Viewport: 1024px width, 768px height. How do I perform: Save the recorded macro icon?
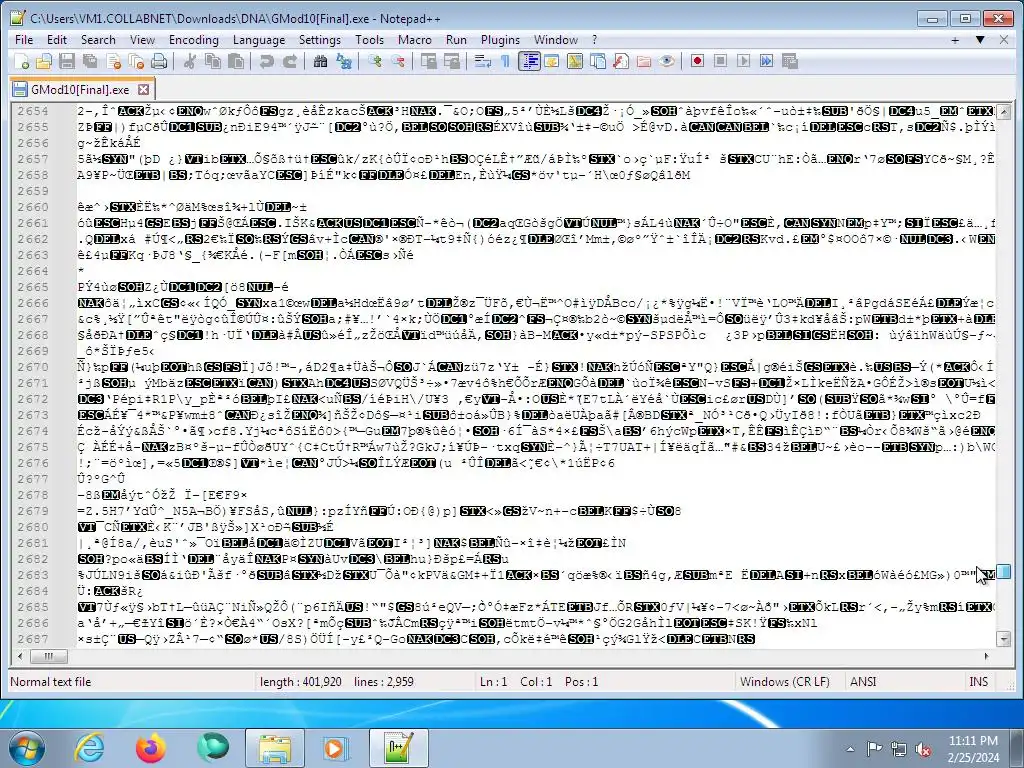[x=790, y=61]
